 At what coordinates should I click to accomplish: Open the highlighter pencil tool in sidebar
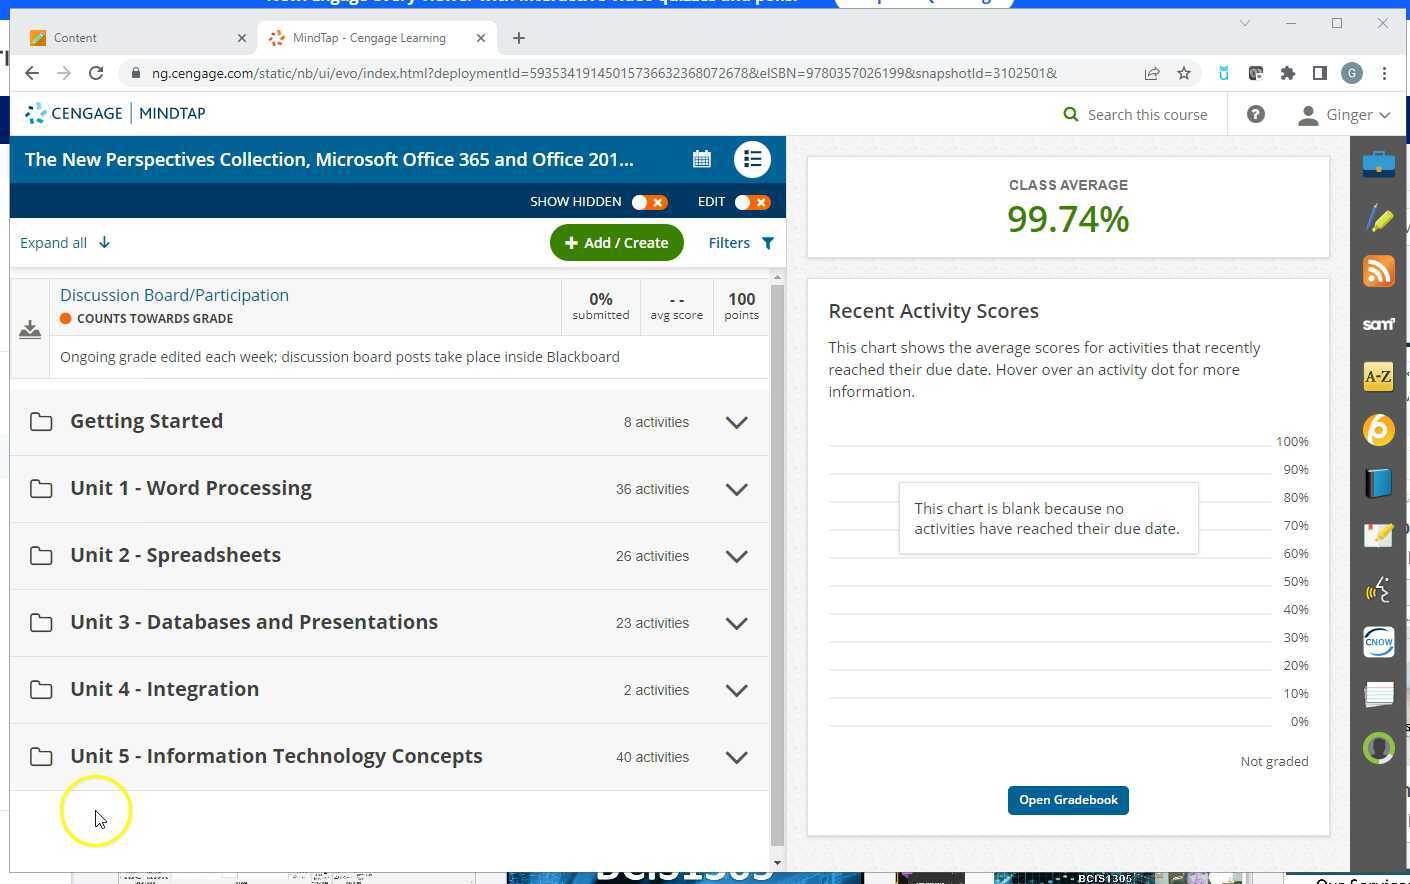pos(1378,218)
